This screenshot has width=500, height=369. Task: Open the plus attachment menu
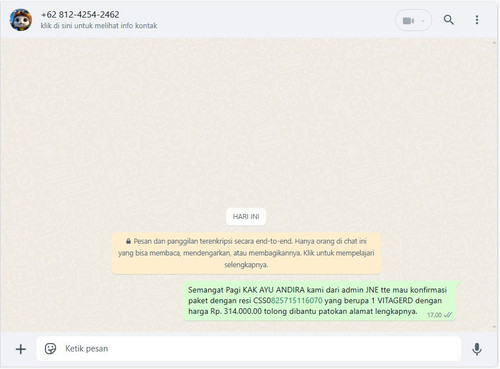click(x=21, y=349)
